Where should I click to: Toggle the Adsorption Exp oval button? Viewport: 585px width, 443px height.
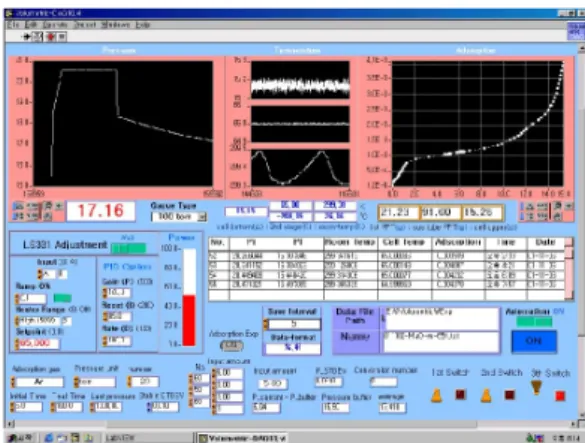(231, 346)
